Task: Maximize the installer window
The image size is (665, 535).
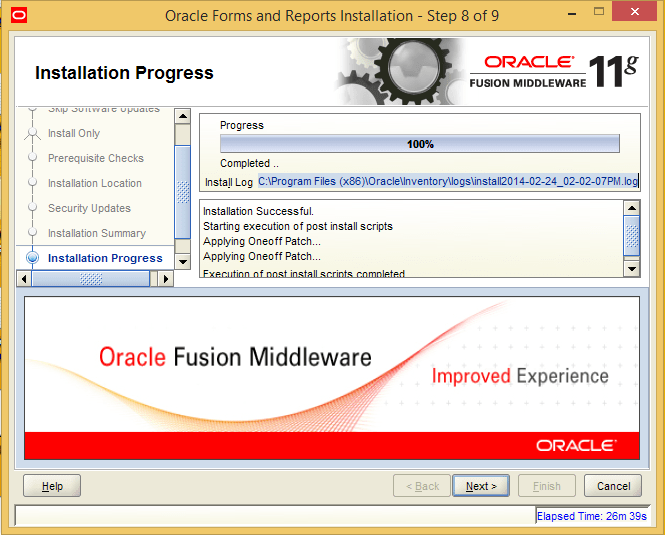Action: pos(599,12)
